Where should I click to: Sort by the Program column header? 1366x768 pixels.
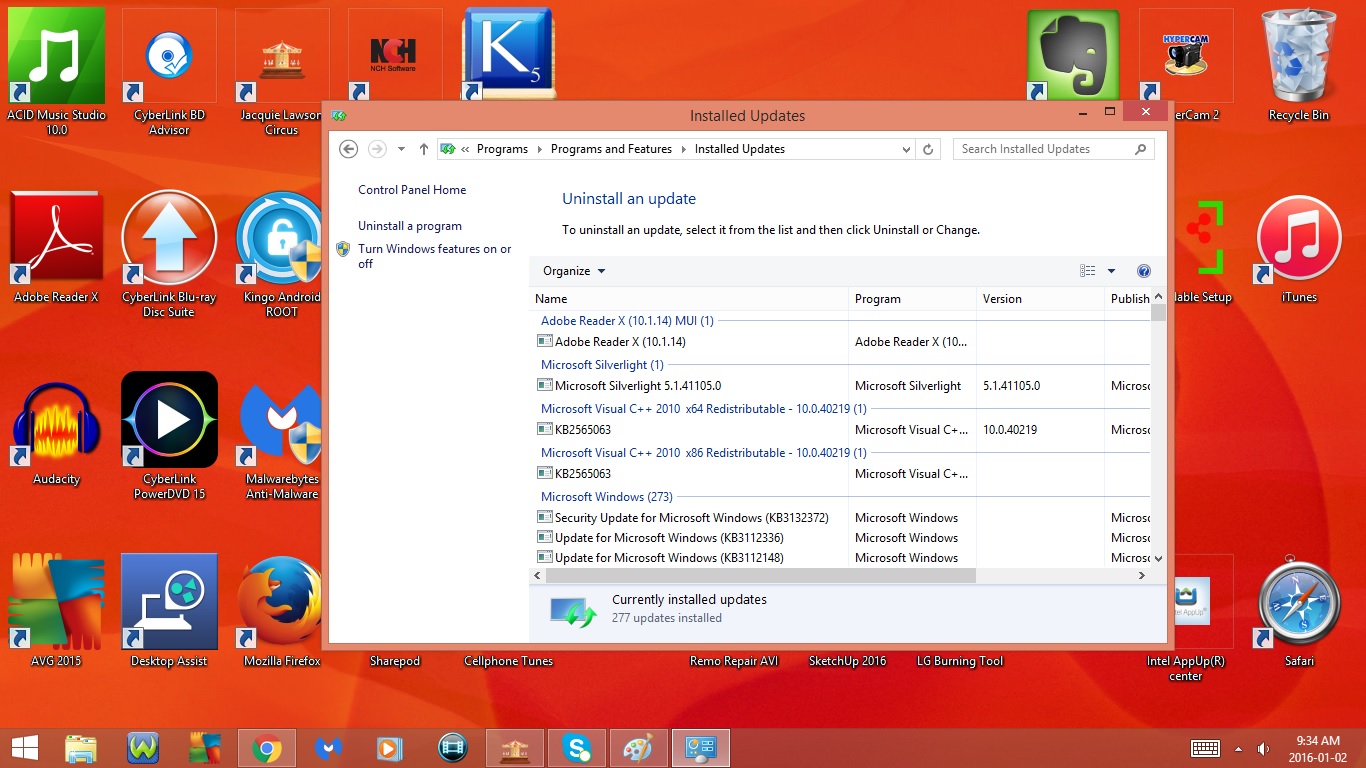coord(912,299)
